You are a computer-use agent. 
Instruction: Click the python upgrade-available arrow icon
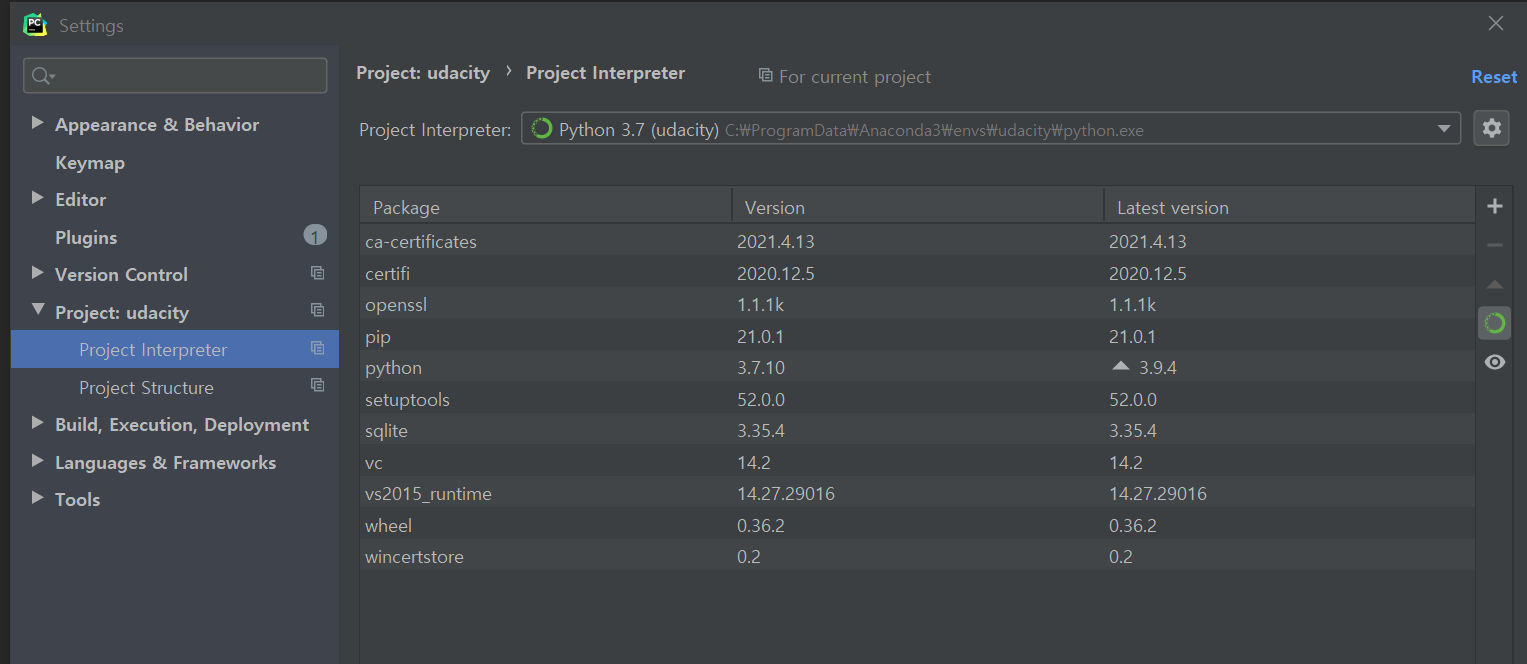point(1120,367)
